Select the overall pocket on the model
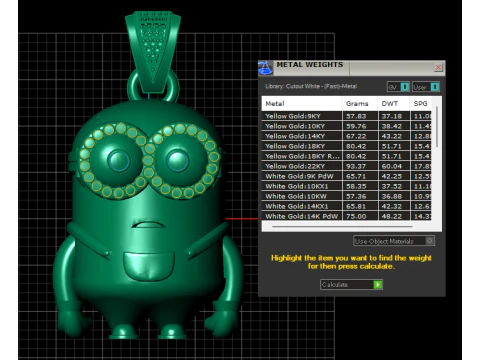The height and width of the screenshot is (360, 480). point(149,266)
